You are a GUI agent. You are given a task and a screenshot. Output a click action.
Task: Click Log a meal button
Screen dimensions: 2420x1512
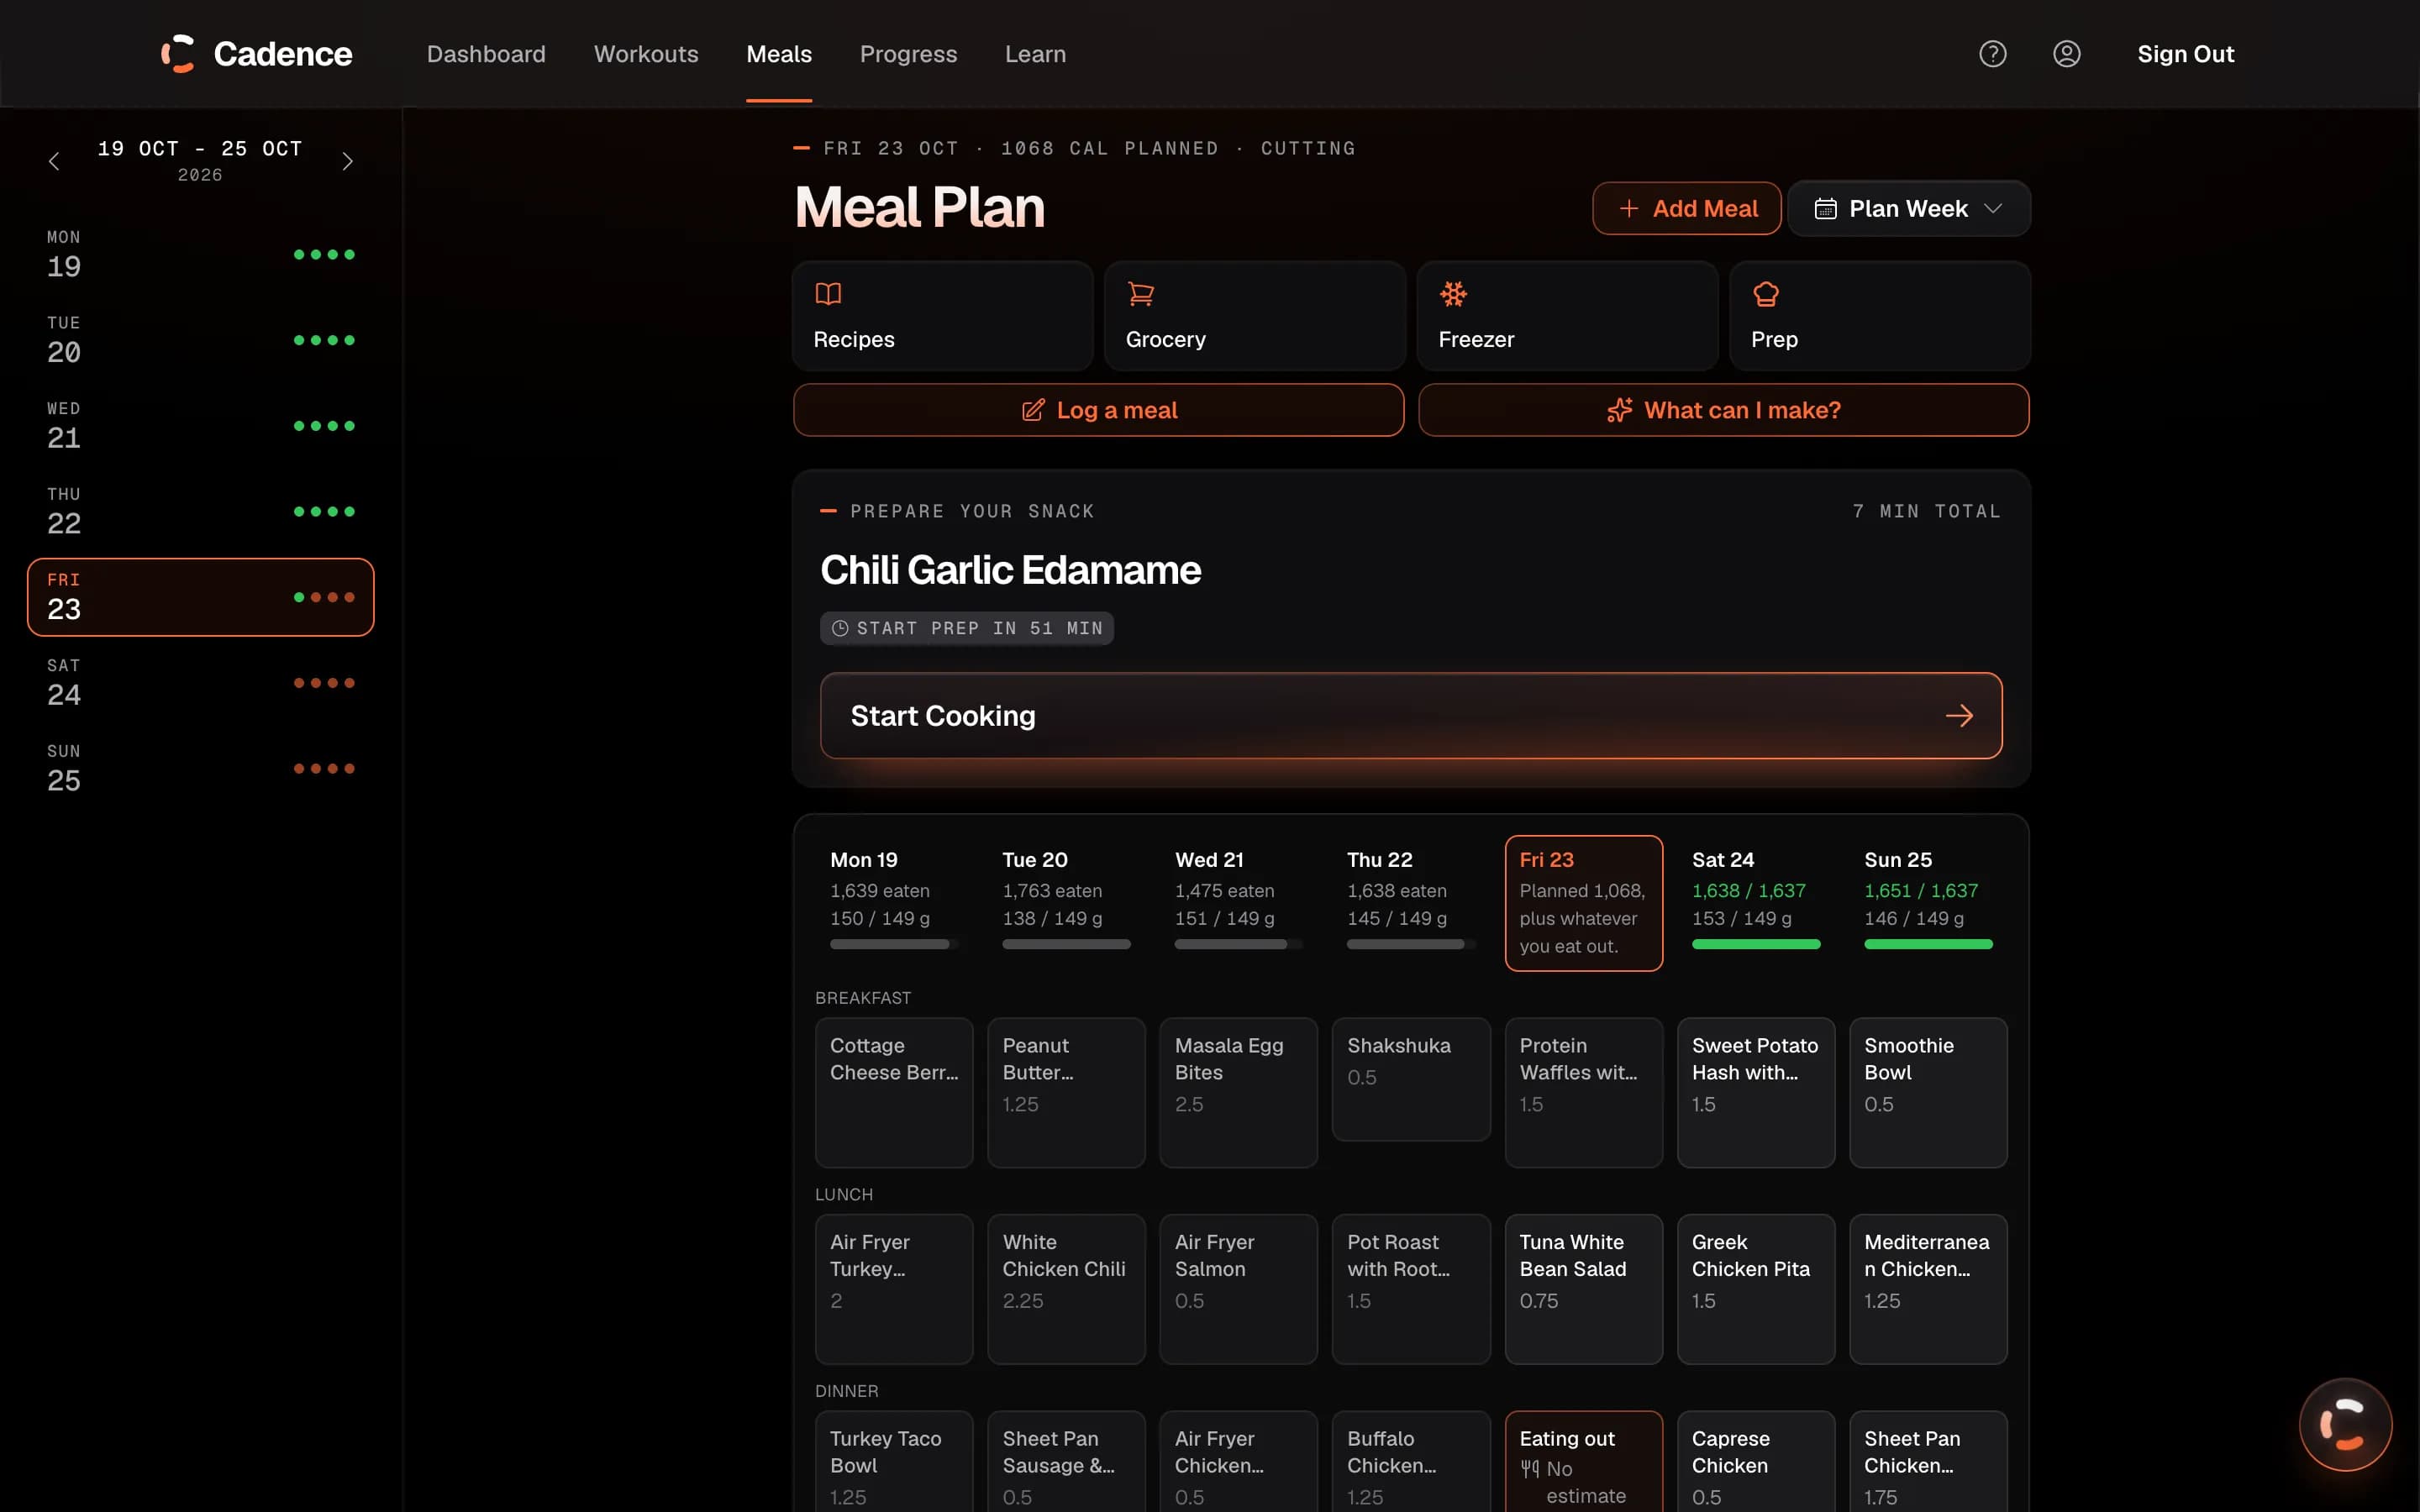click(x=1098, y=410)
